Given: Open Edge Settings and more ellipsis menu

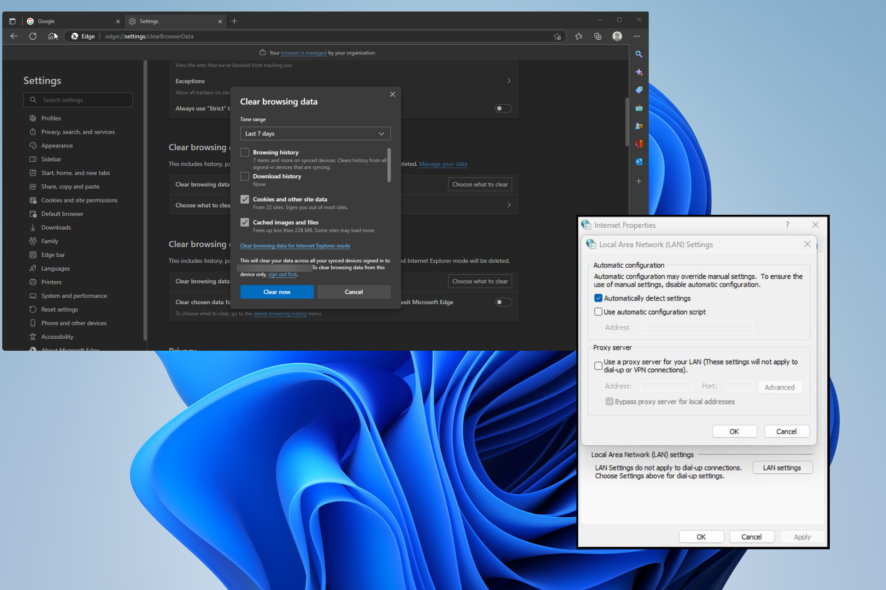Looking at the screenshot, I should 636,36.
